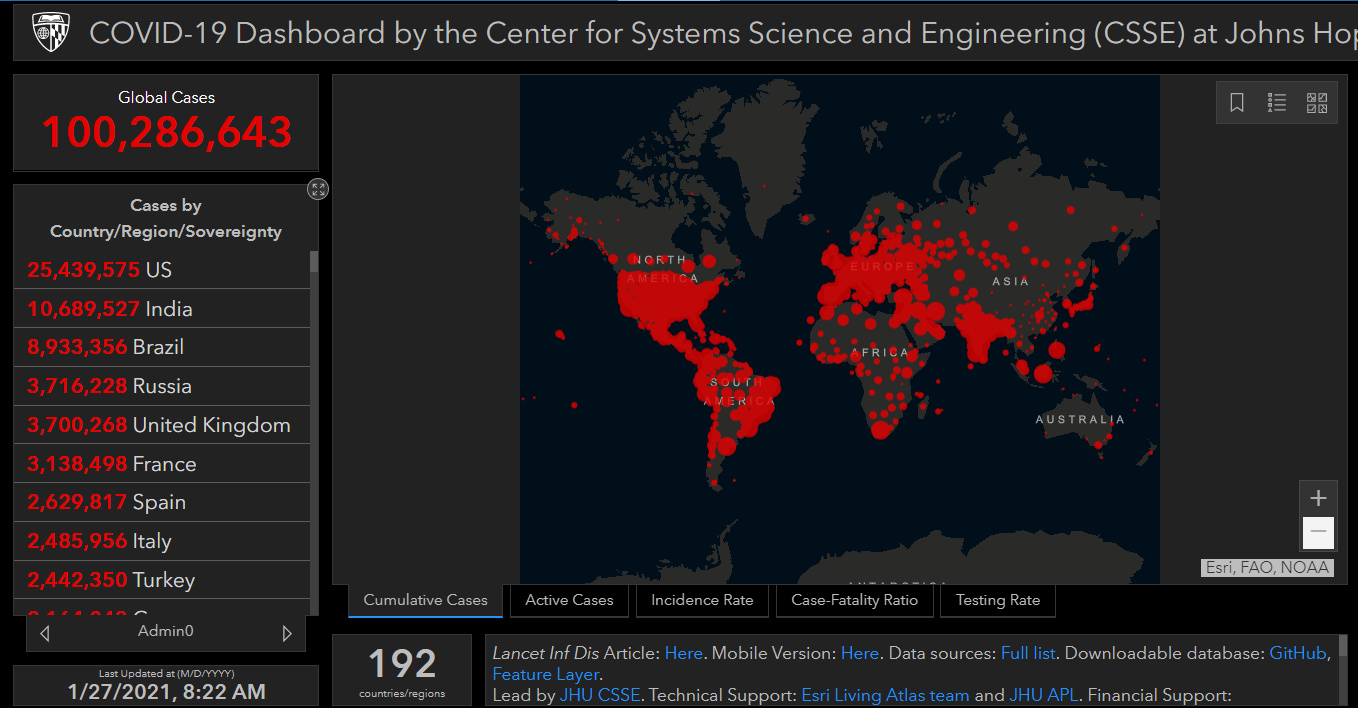Open the Full list data sources link
This screenshot has height=708, width=1358.
(x=1028, y=653)
